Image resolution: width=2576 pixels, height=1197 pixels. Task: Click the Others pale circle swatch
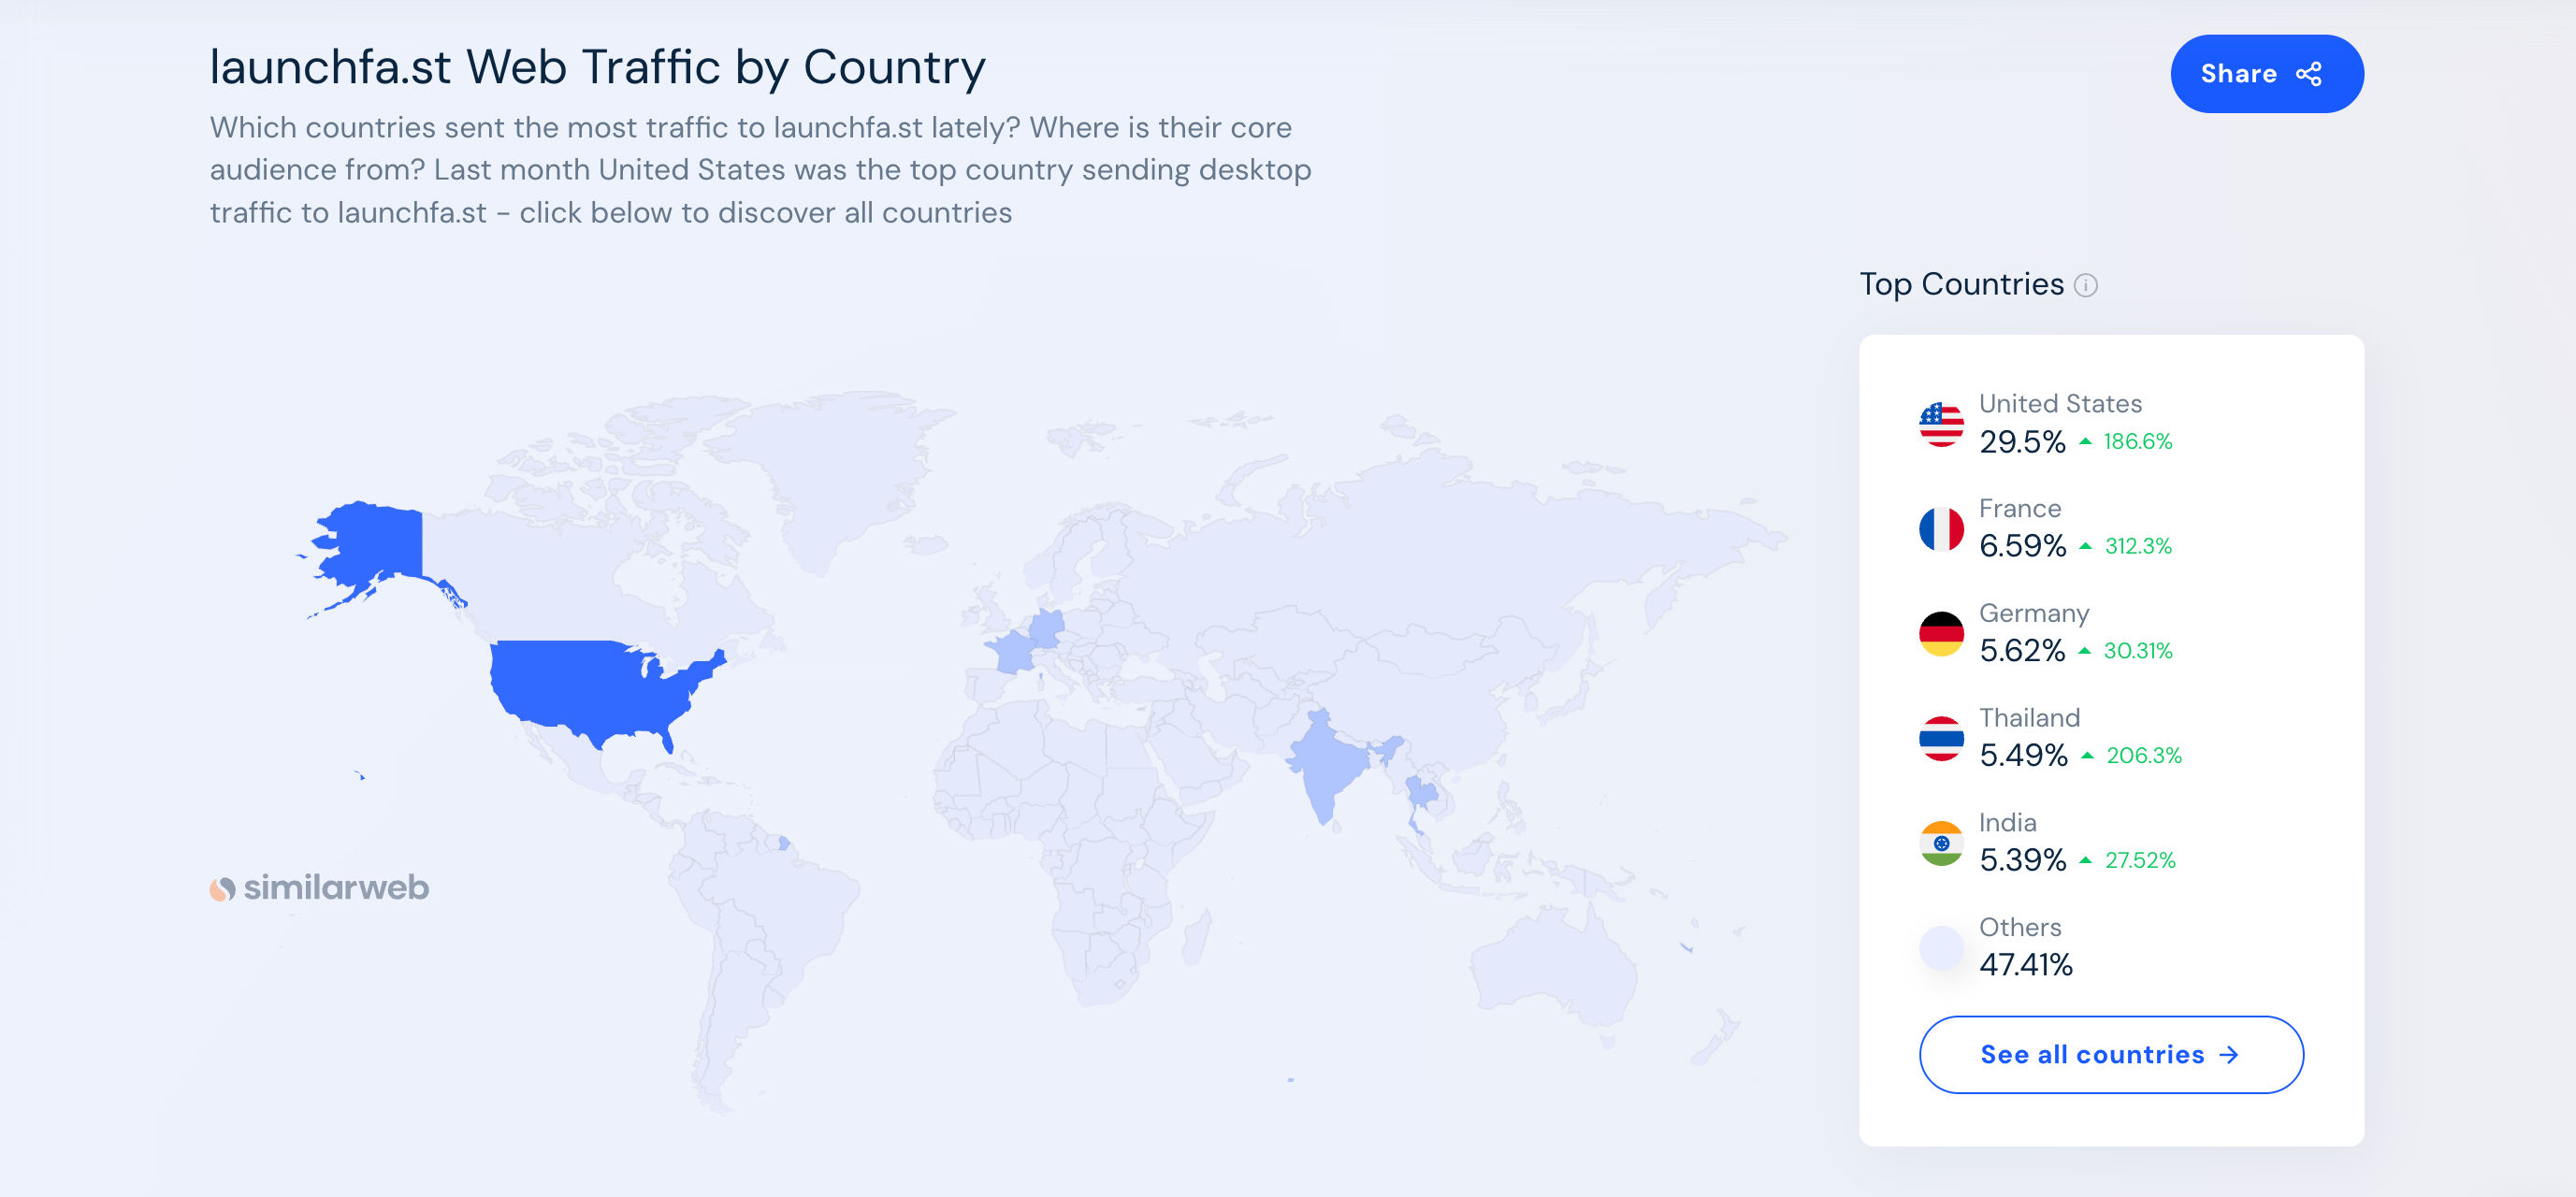[x=1940, y=948]
